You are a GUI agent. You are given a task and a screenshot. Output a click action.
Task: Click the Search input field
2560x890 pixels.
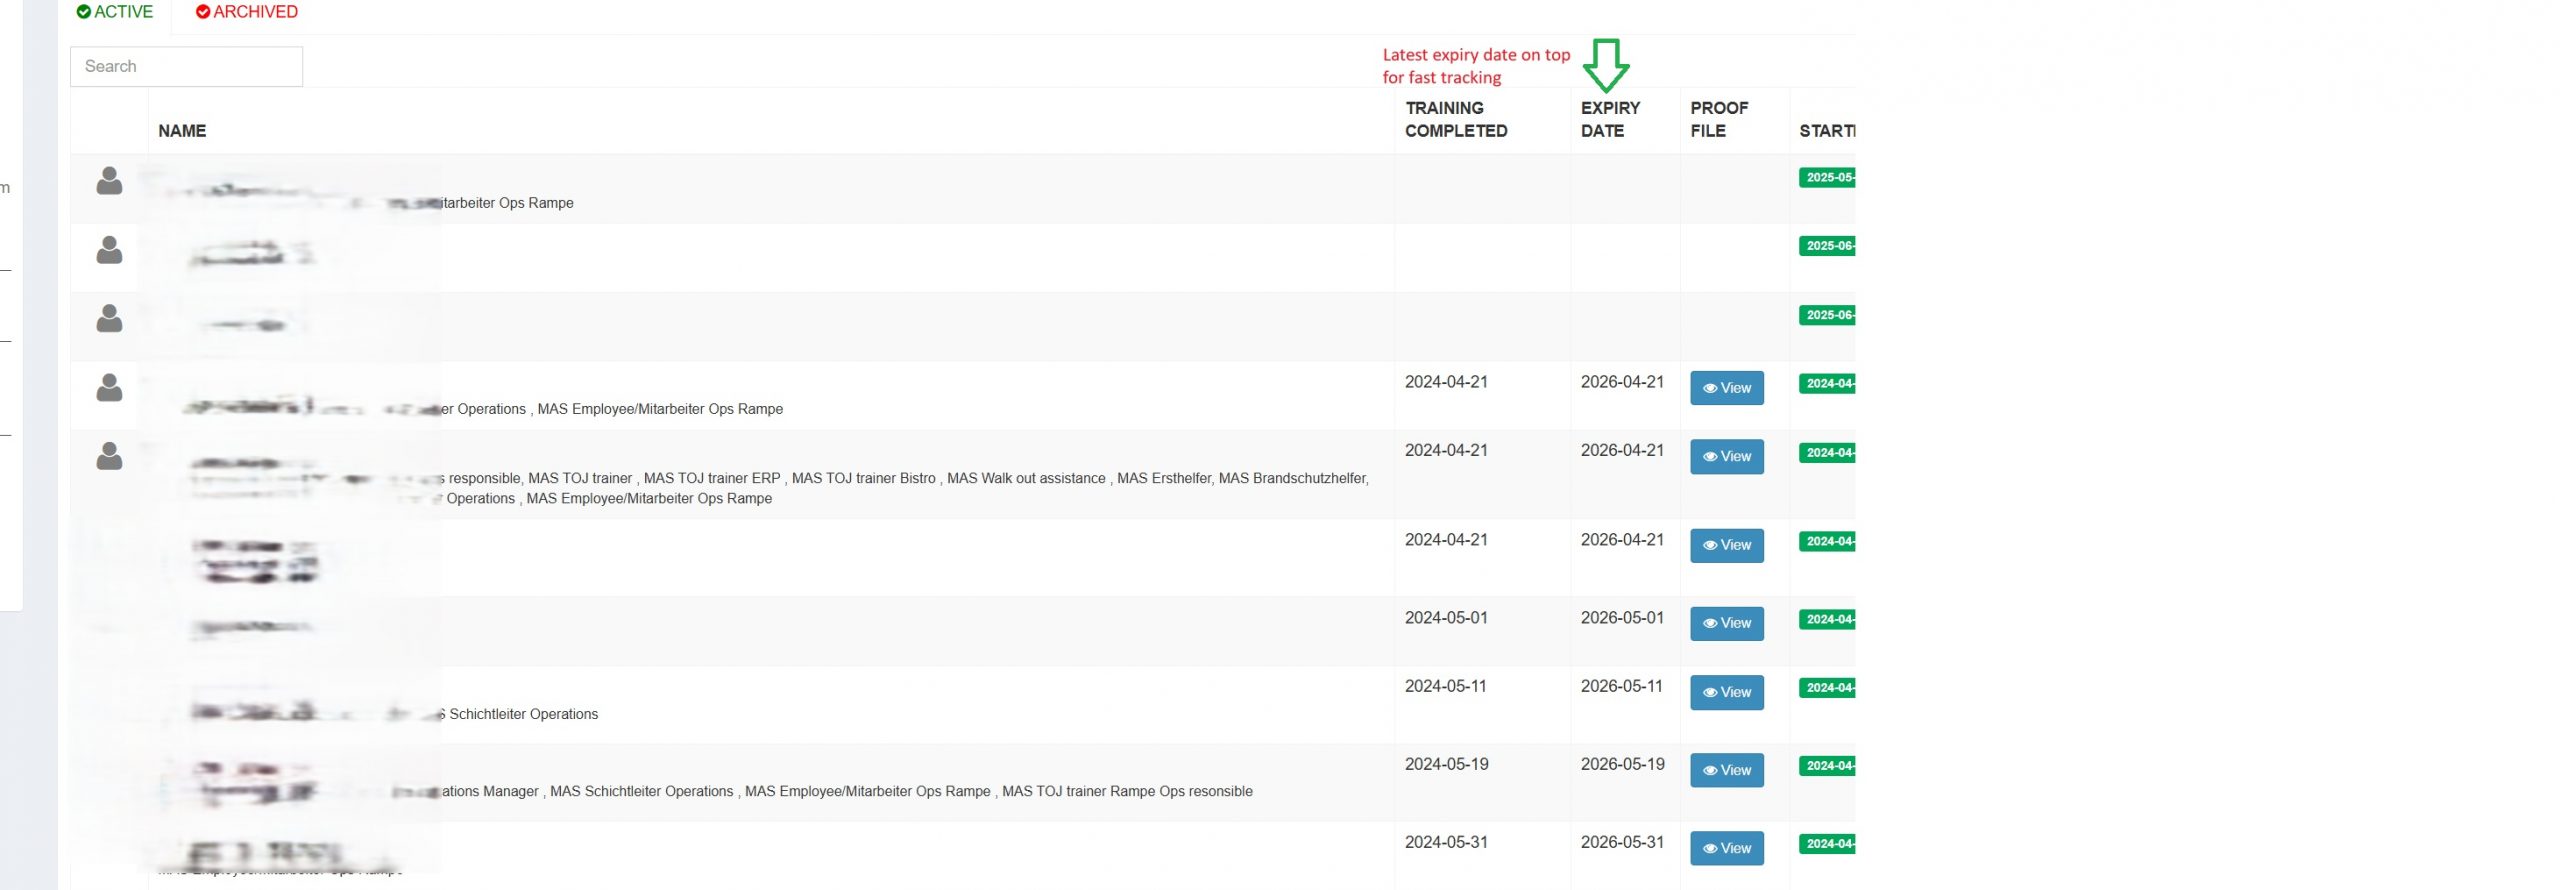coord(186,66)
